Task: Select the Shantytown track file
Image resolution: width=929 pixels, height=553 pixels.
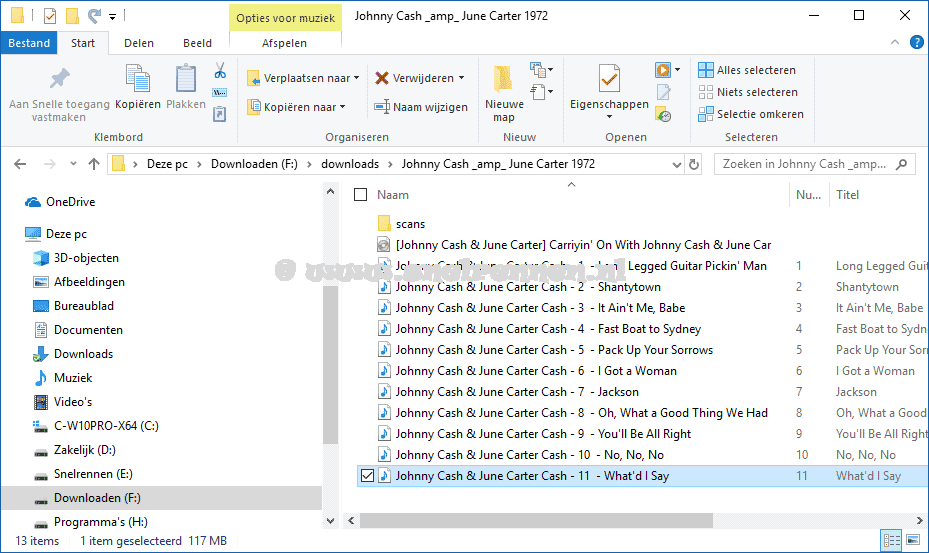Action: click(x=527, y=287)
